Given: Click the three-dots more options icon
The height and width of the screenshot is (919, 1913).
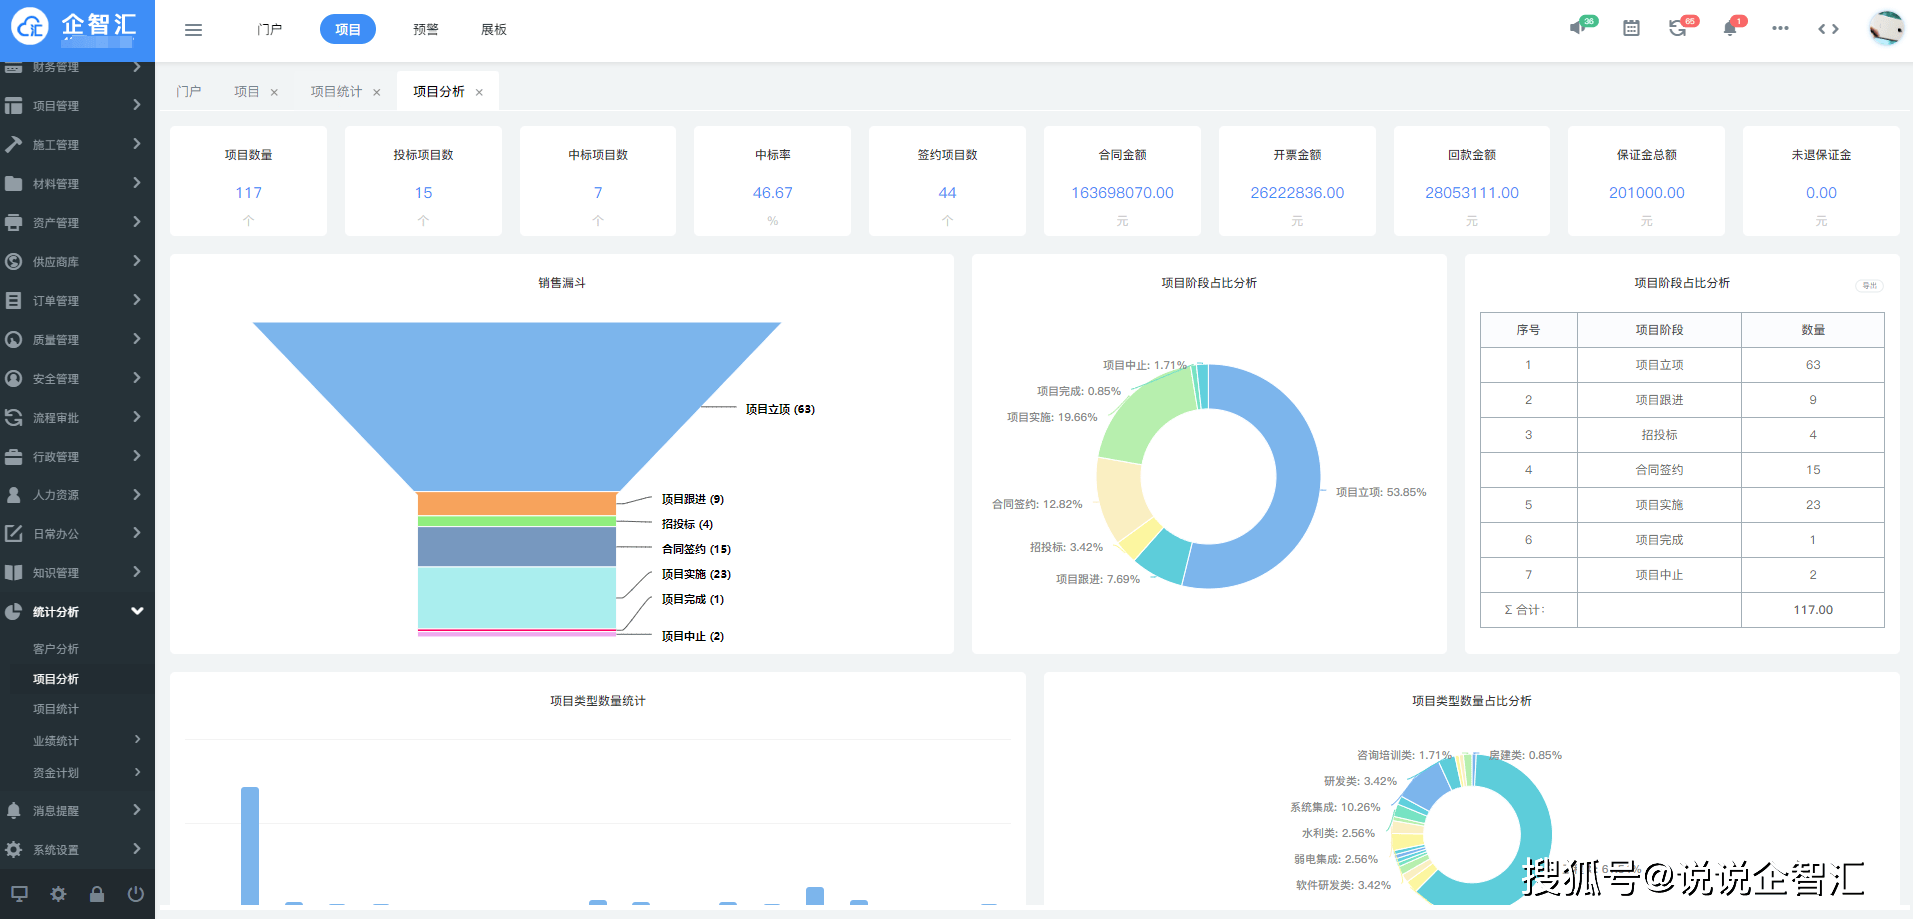Looking at the screenshot, I should tap(1780, 28).
